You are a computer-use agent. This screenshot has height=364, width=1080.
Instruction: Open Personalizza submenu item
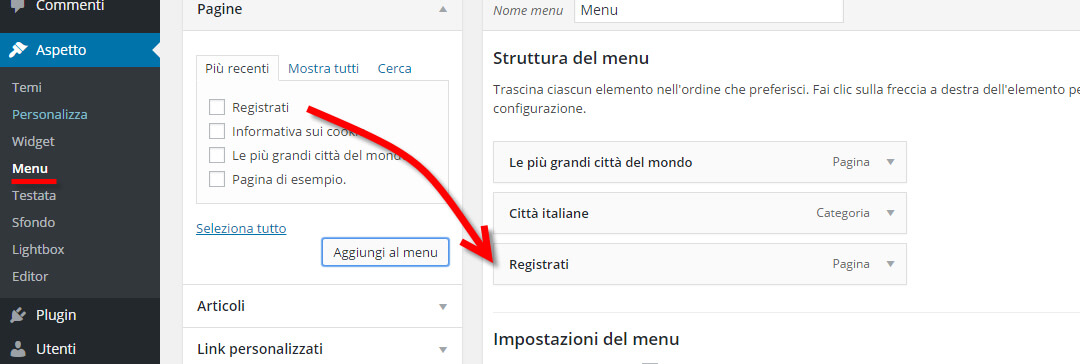(50, 114)
